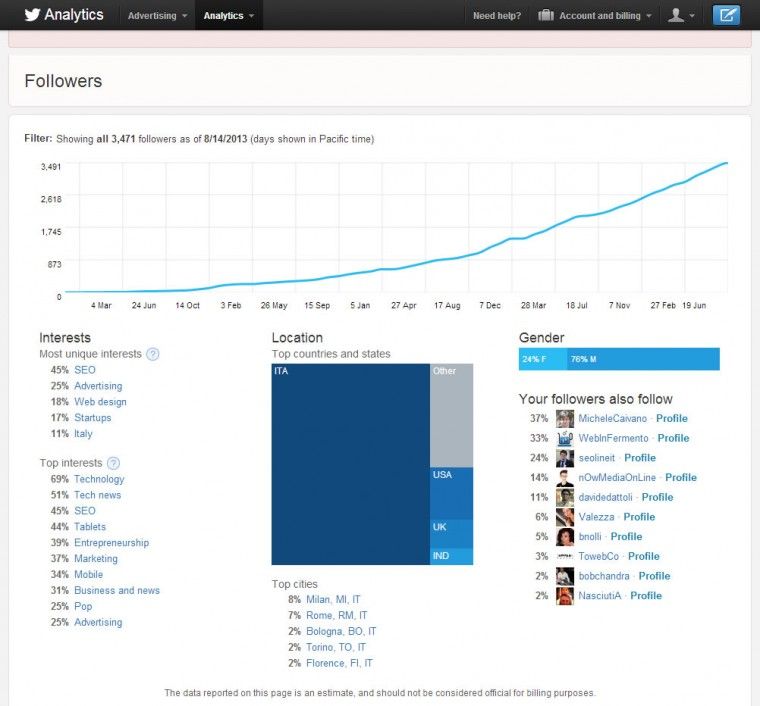Open the compose new tweet button

click(x=726, y=15)
